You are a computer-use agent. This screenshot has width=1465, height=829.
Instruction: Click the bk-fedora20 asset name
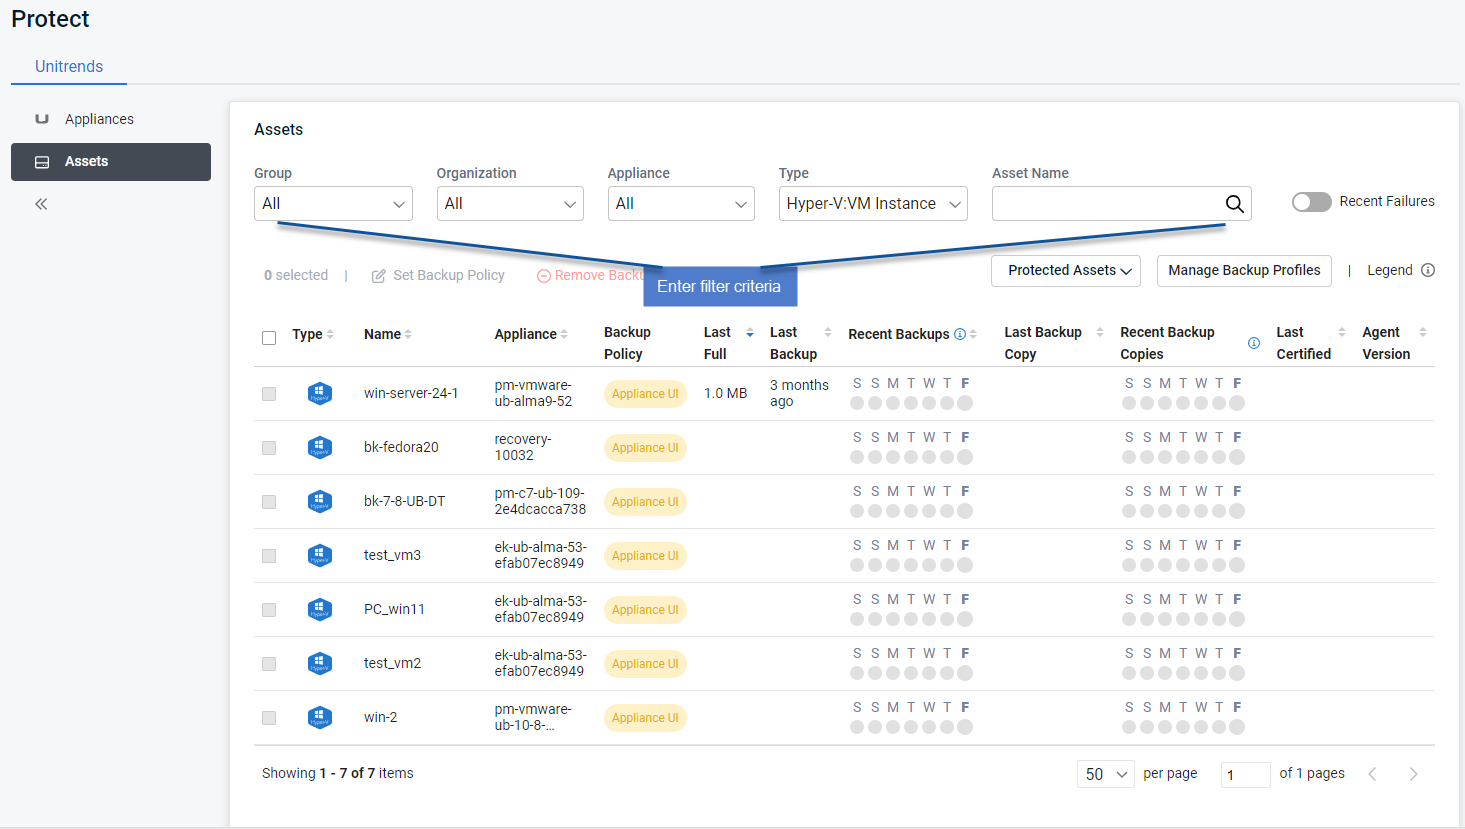coord(401,448)
